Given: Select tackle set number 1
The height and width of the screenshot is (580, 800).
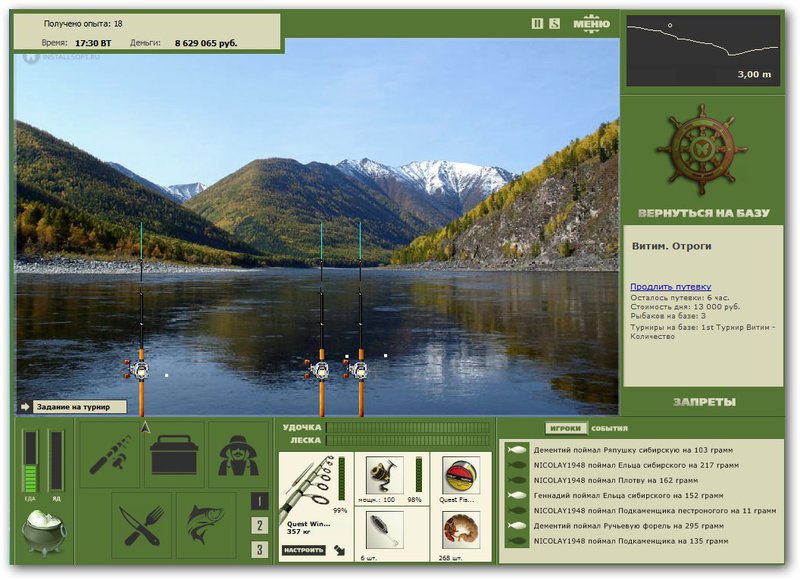Looking at the screenshot, I should (259, 501).
